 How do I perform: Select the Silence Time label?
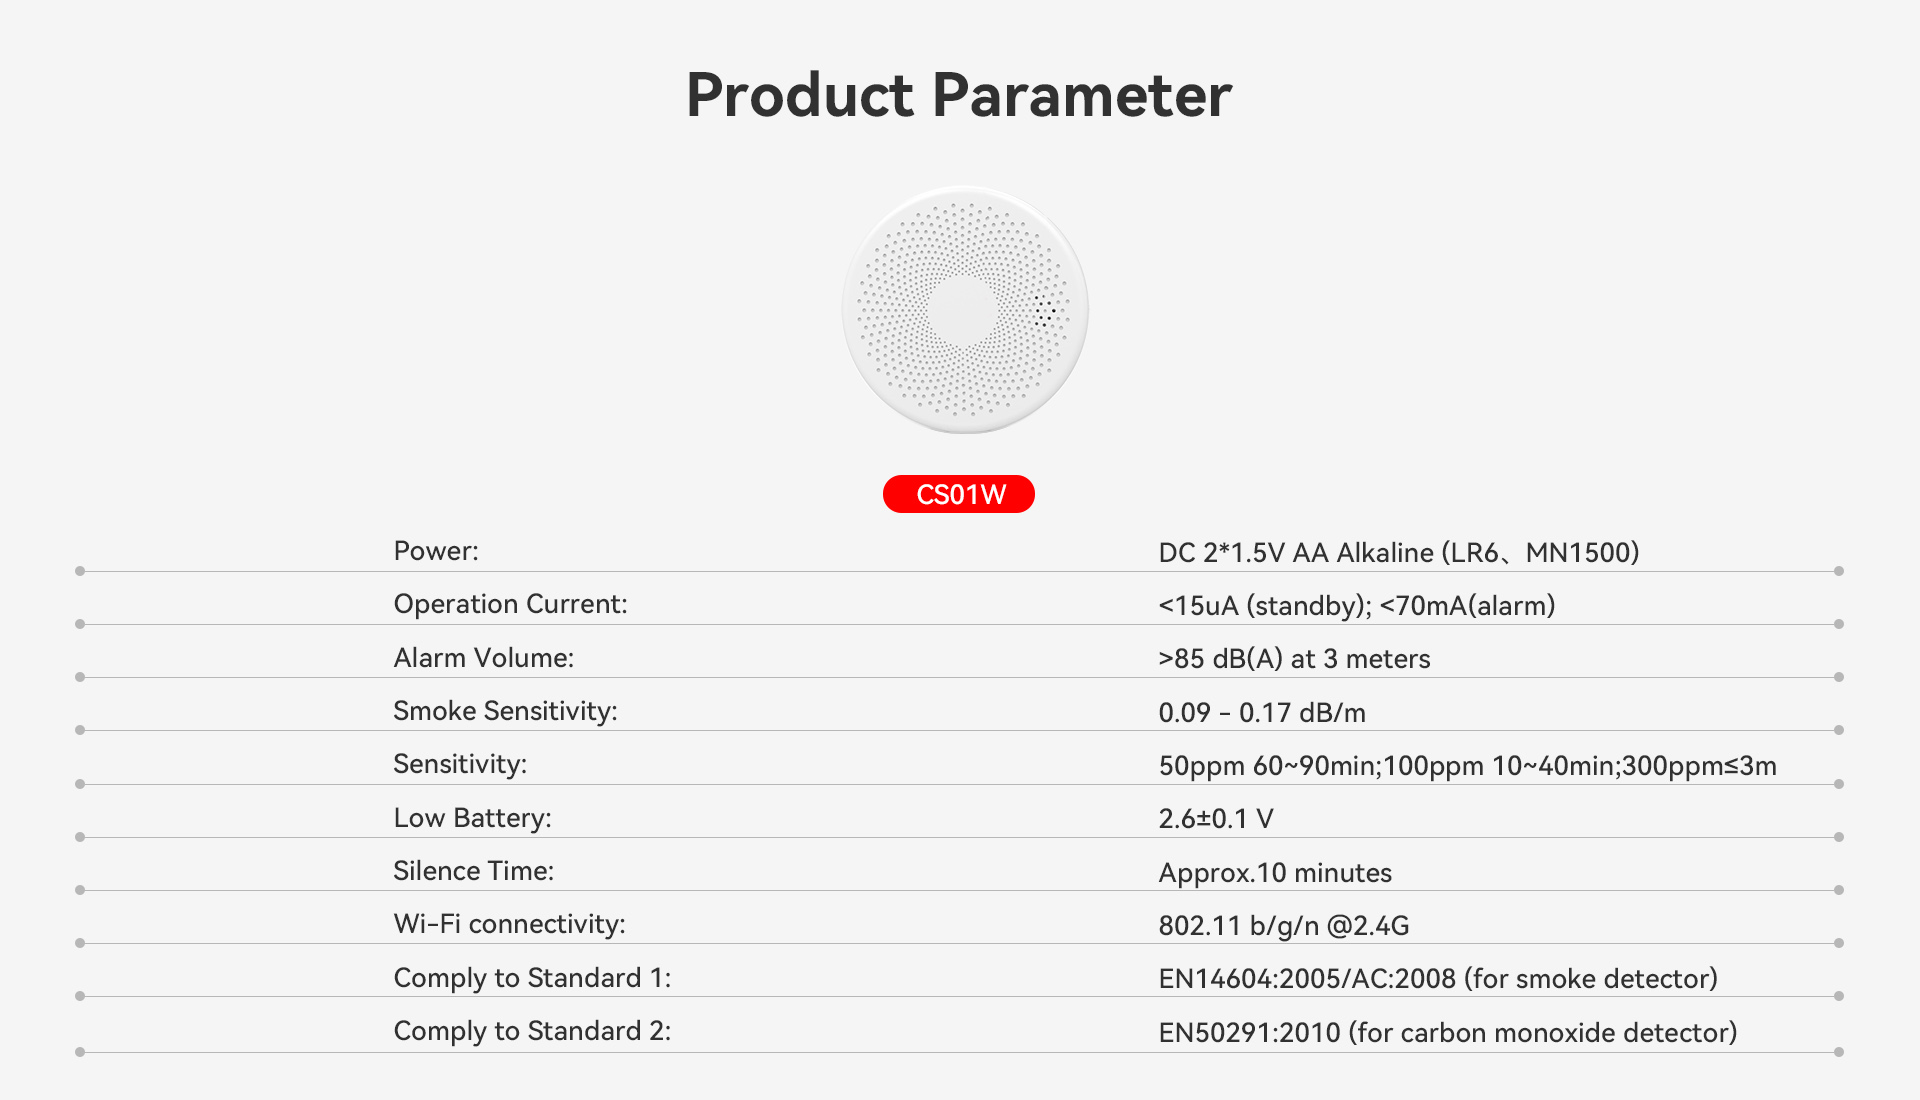(473, 870)
